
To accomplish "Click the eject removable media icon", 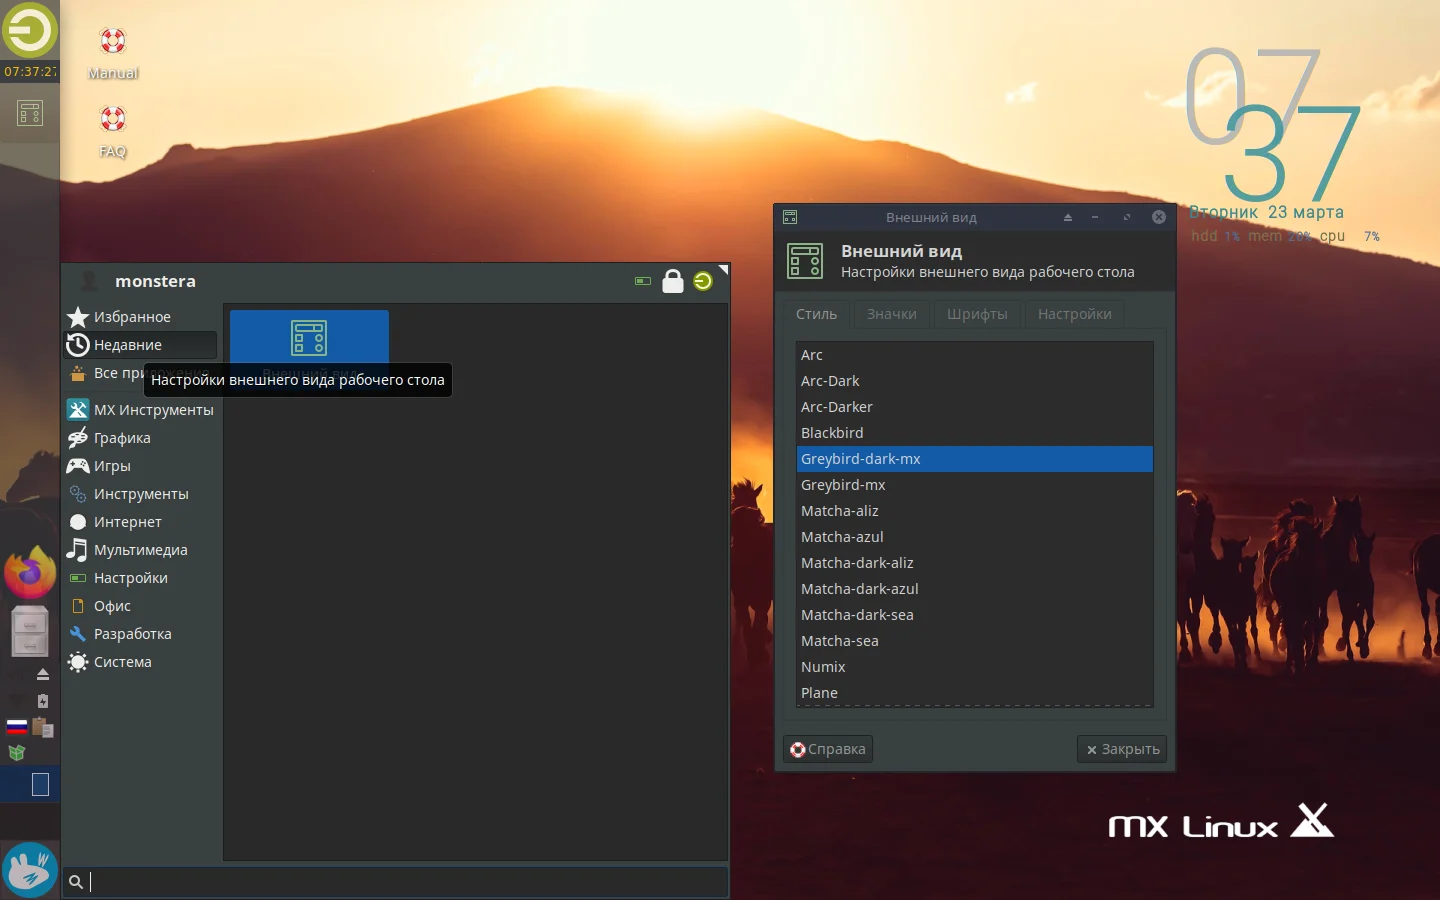I will click(43, 675).
